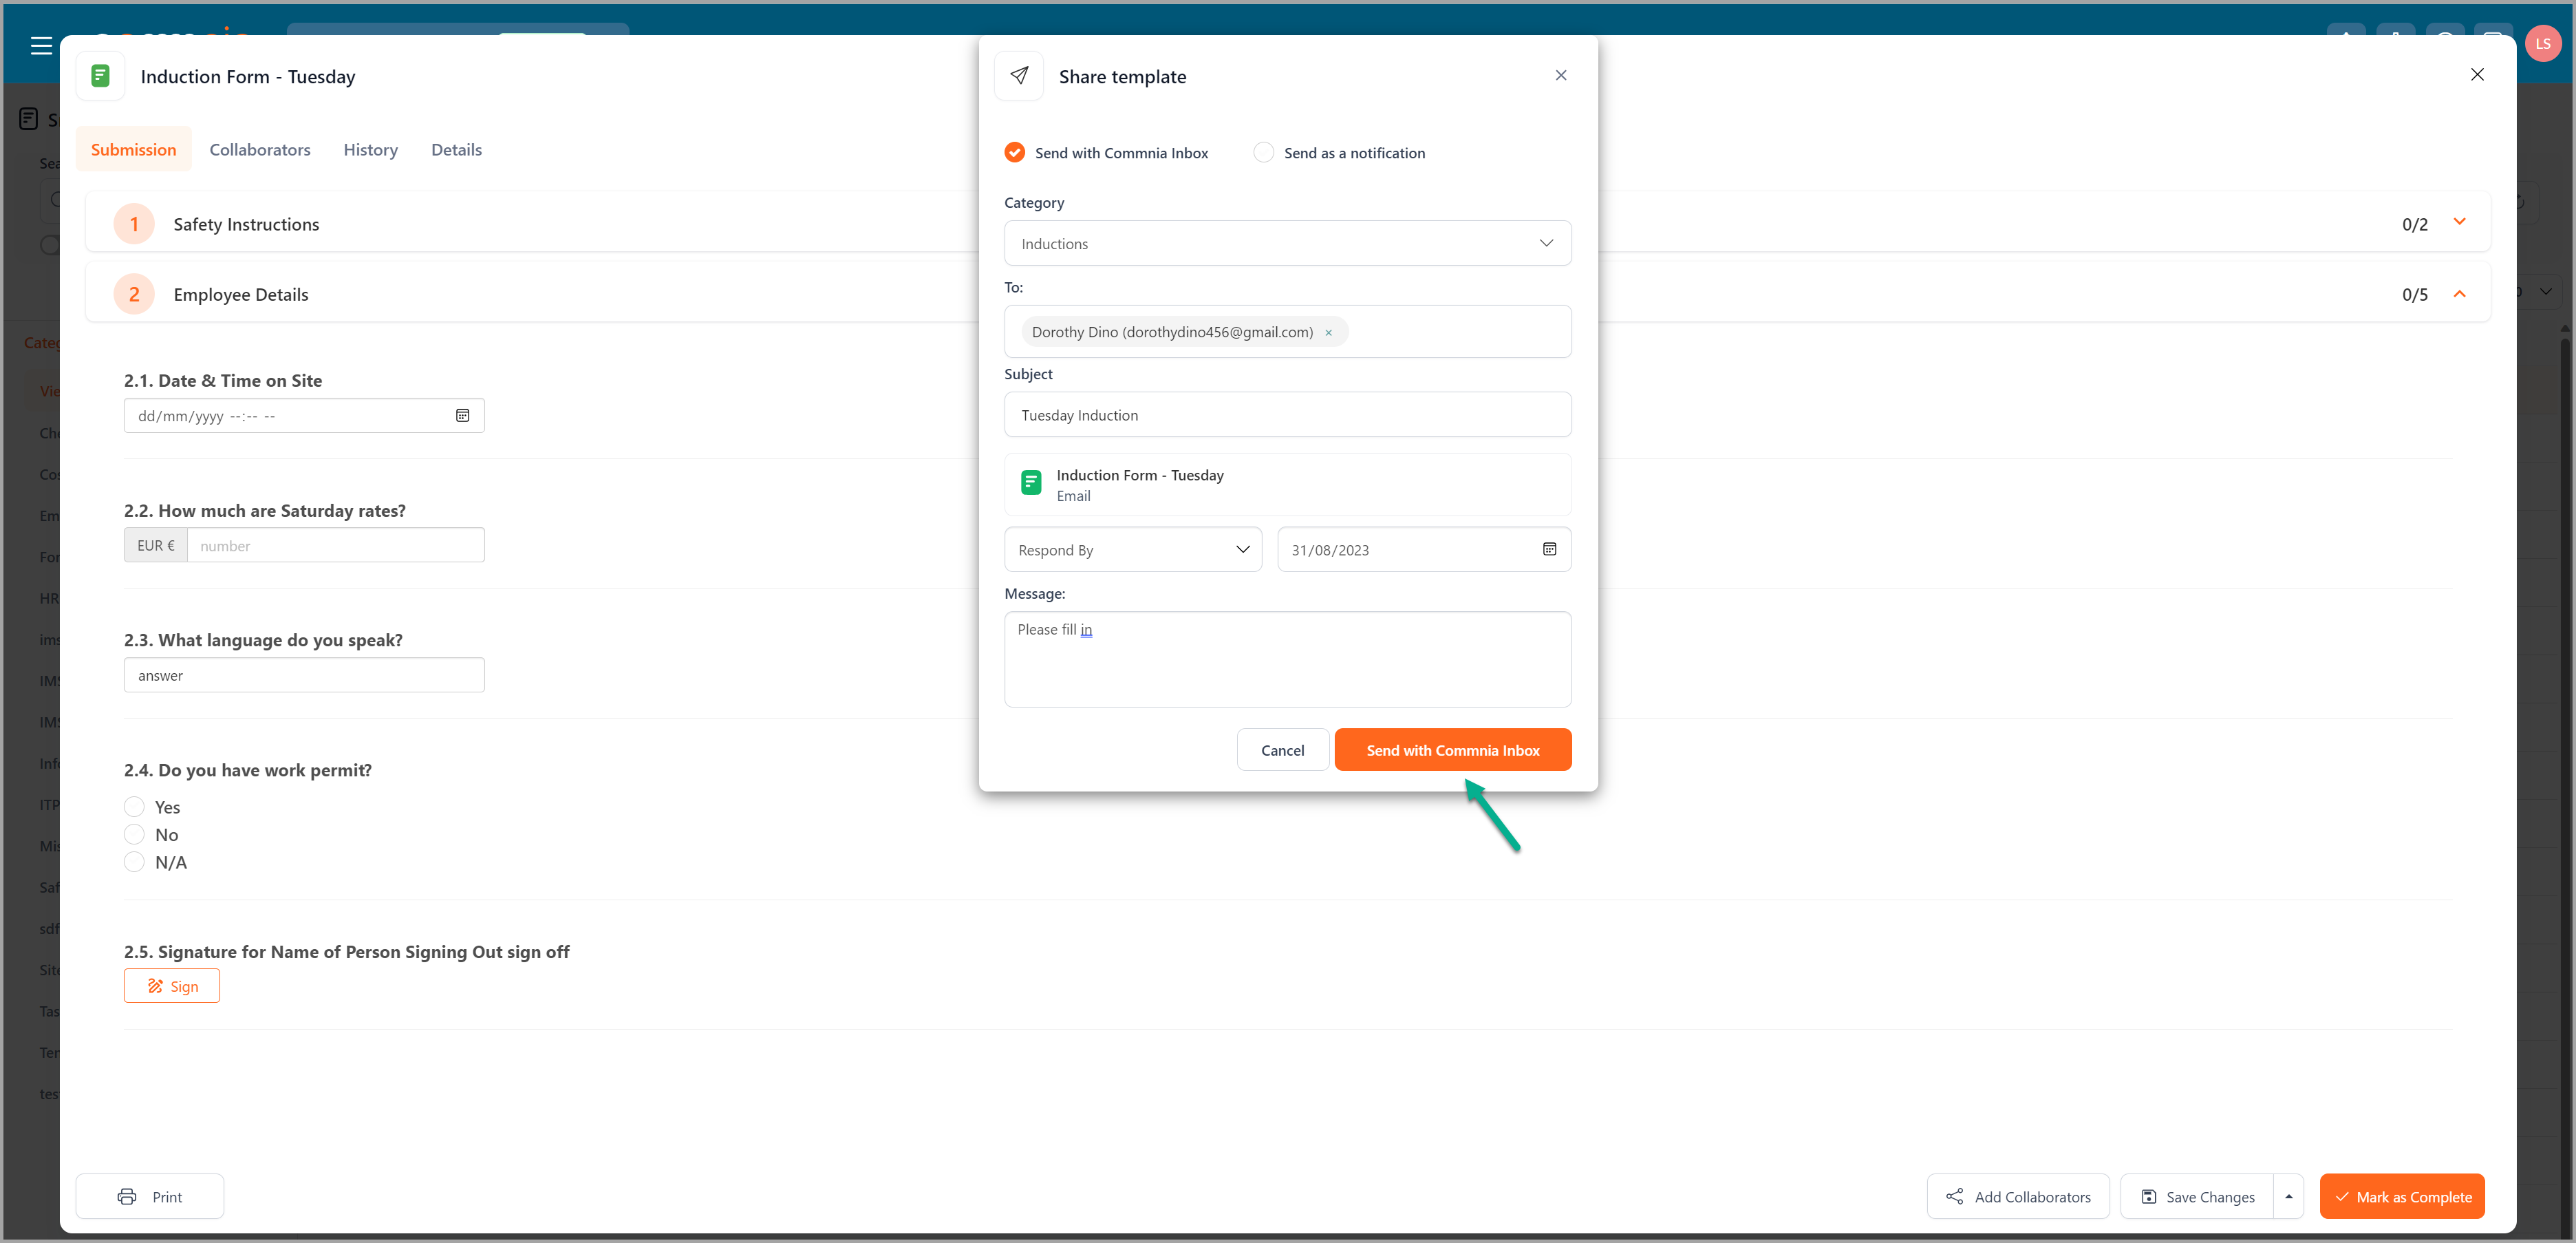Viewport: 2576px width, 1243px height.
Task: Select Send with Commnia Inbox radio
Action: click(1014, 153)
